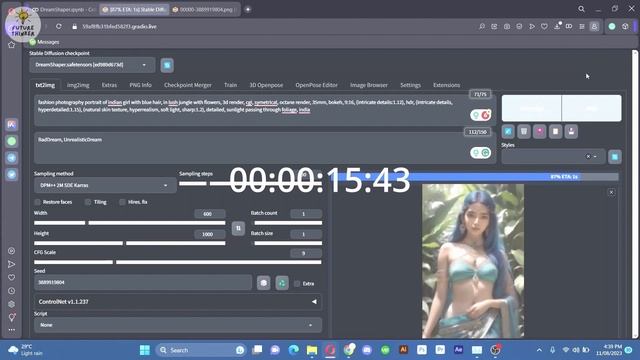
Task: Adjust the Height slider
Action: [x=129, y=243]
